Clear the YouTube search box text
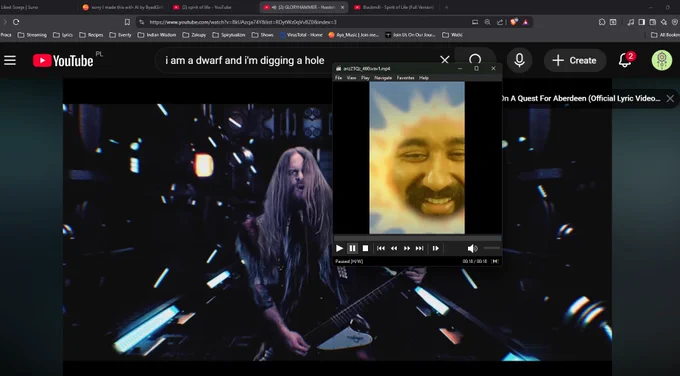 [x=445, y=60]
